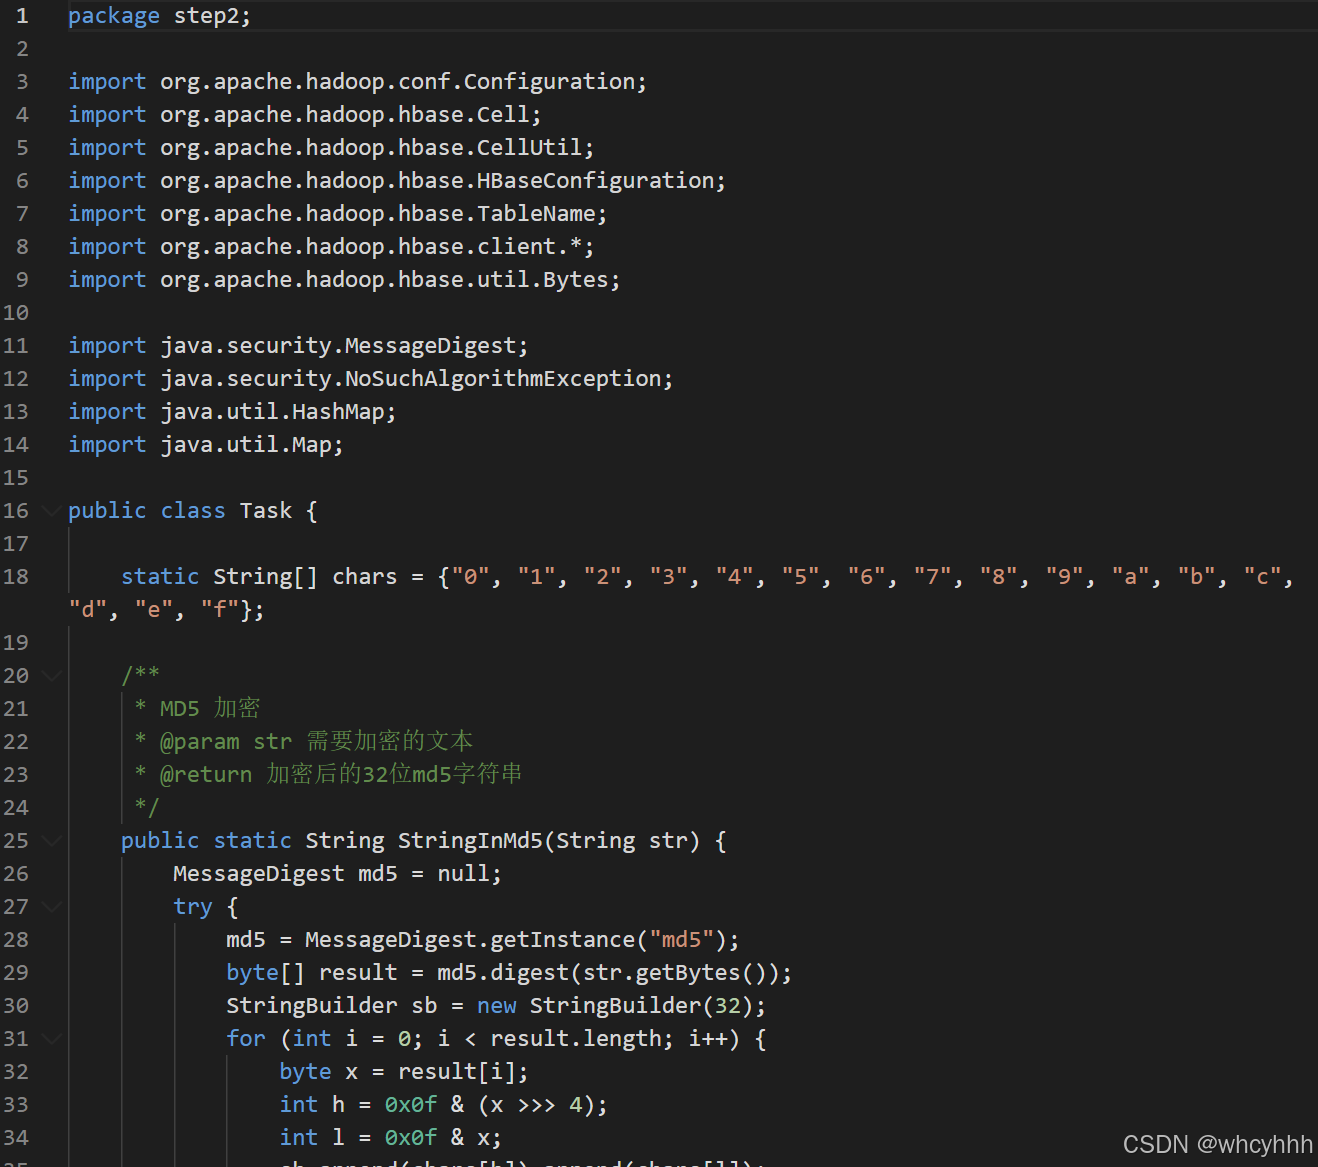Screen dimensions: 1318x1167
Task: Collapse the Task class fold chevron
Action: [51, 511]
